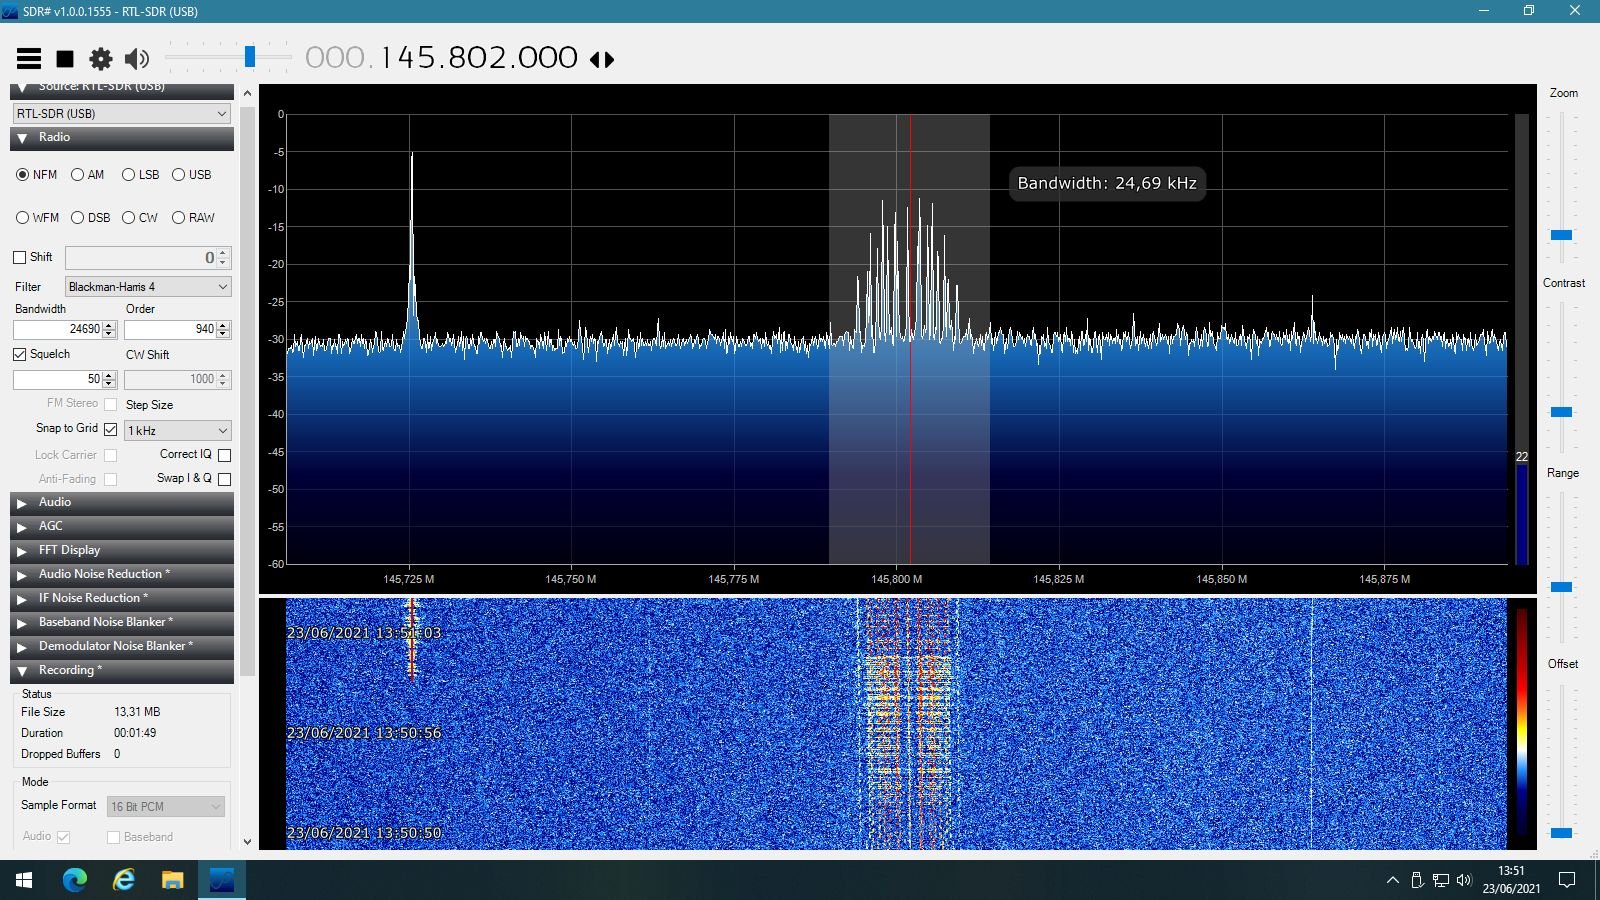1600x900 pixels.
Task: Collapse the Recording panel
Action: coord(122,671)
